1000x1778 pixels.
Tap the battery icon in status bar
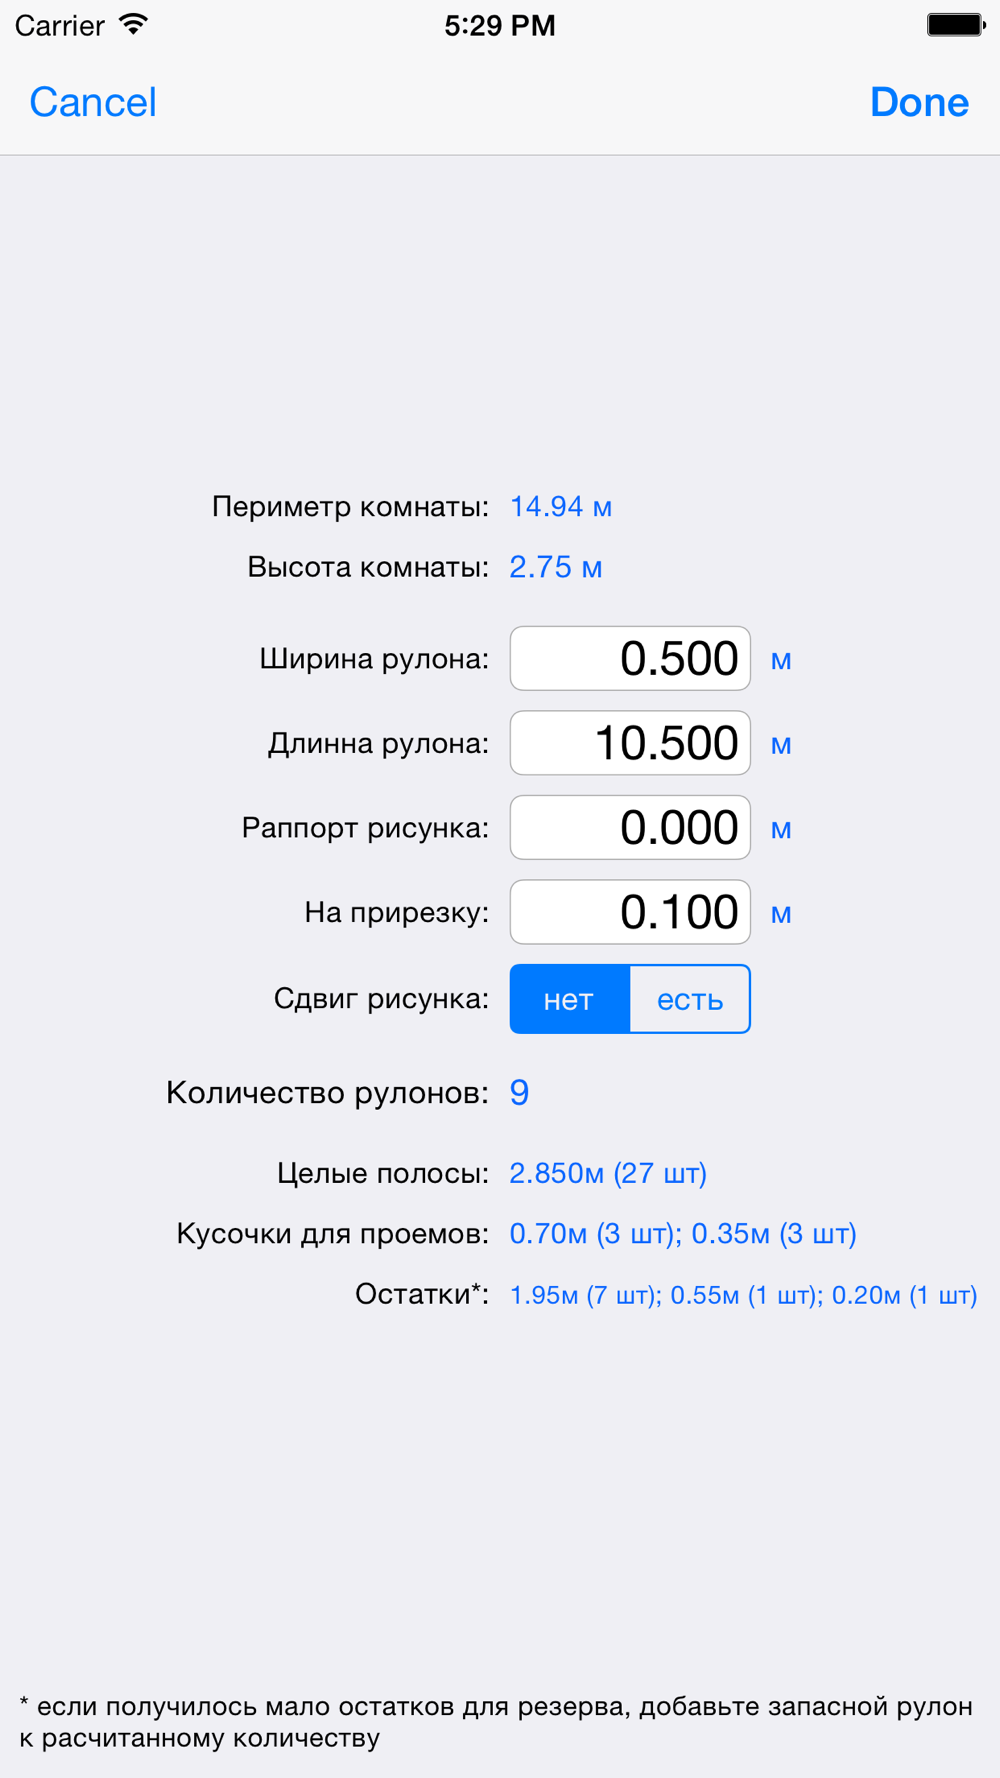point(956,24)
